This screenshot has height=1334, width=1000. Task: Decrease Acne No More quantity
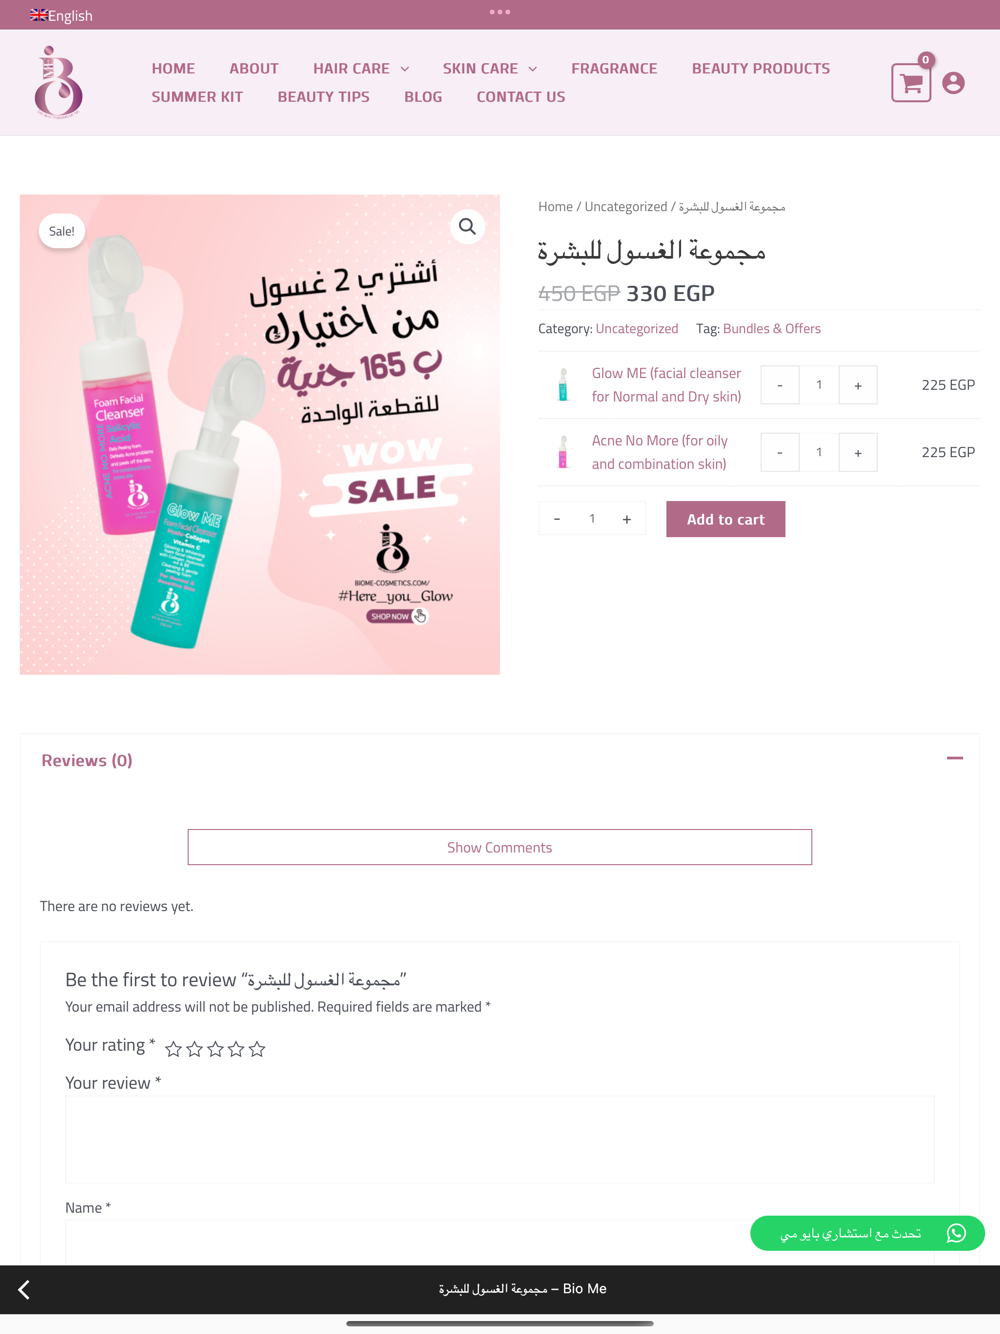(780, 452)
